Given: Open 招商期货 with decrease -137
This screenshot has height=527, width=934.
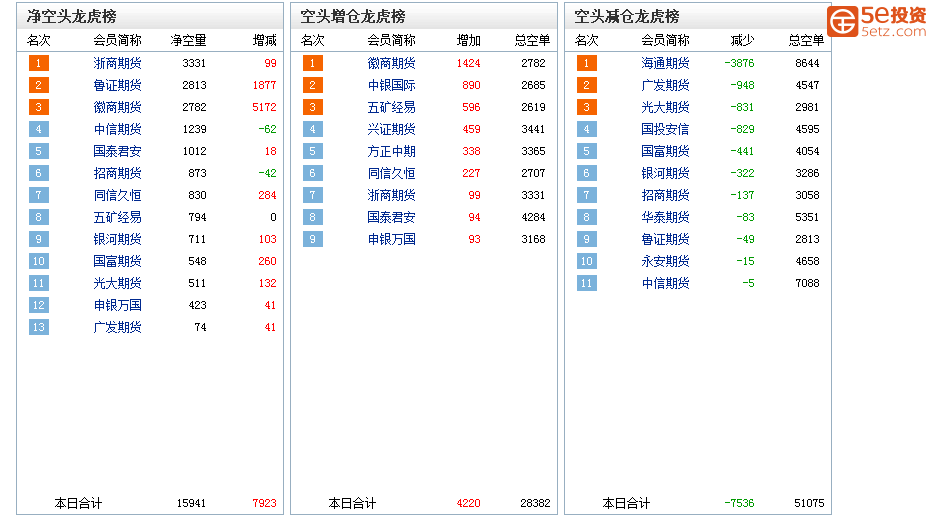Looking at the screenshot, I should coord(665,195).
